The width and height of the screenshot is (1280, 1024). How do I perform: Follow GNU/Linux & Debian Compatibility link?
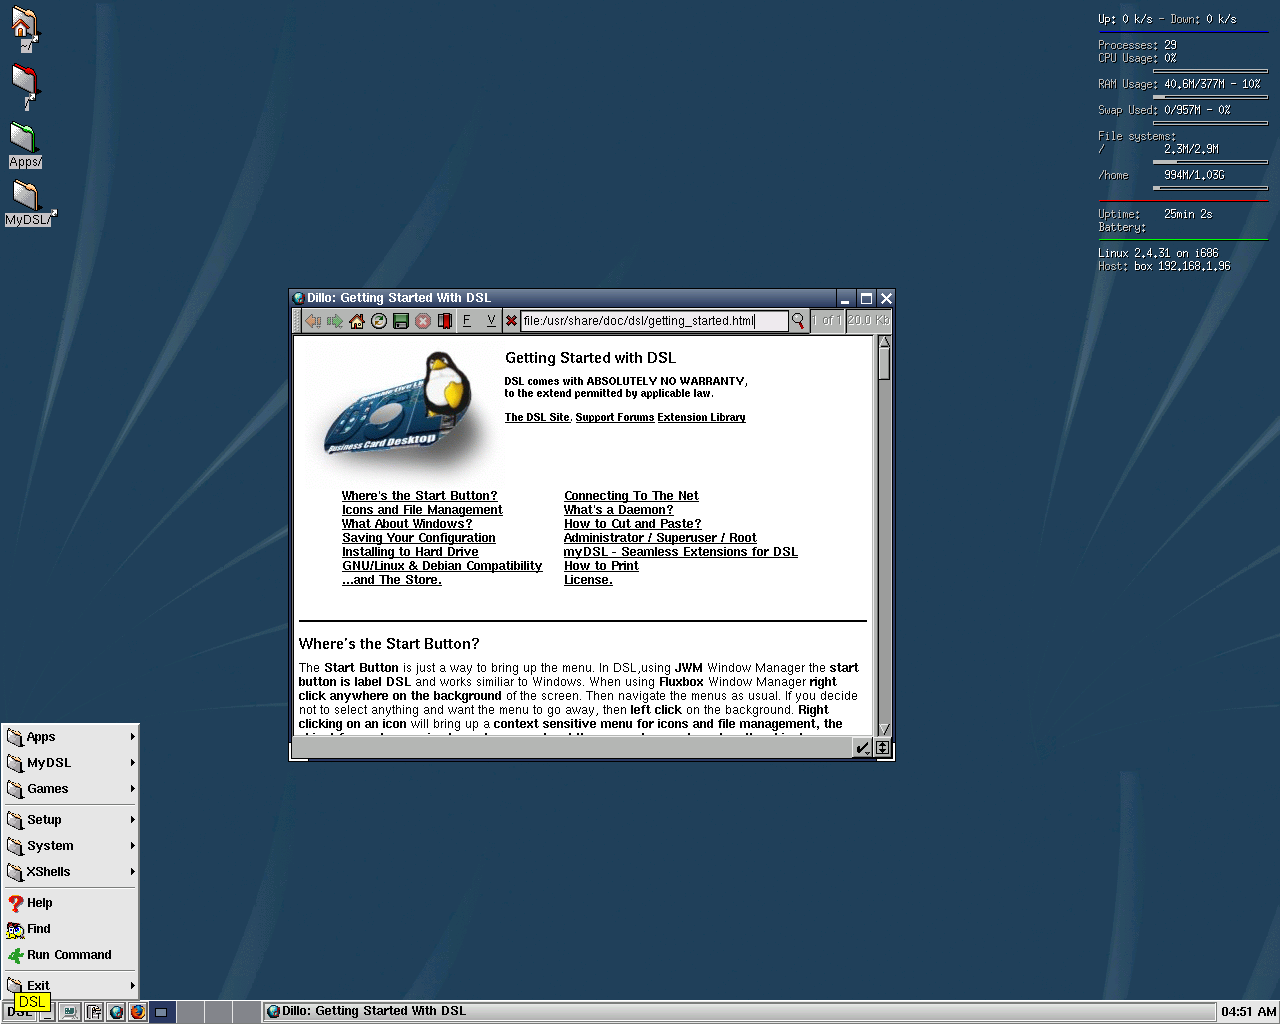point(442,566)
